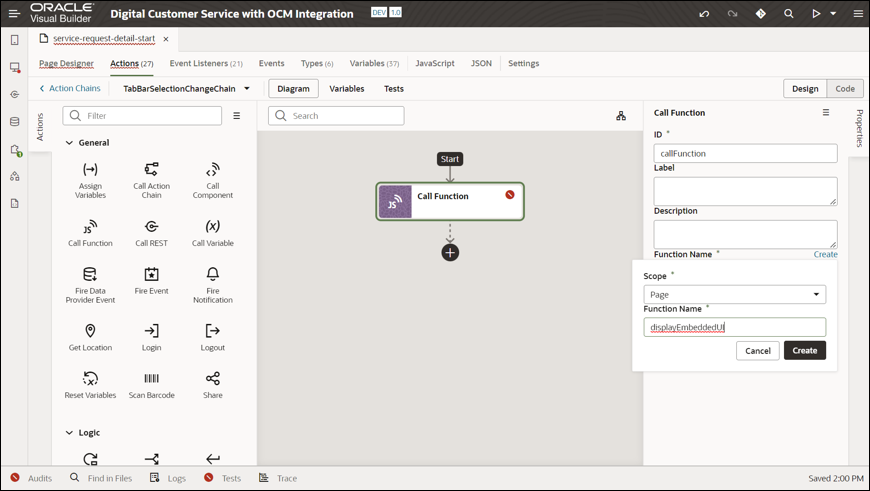The image size is (870, 491).
Task: Click the header search magnifier icon
Action: point(788,13)
